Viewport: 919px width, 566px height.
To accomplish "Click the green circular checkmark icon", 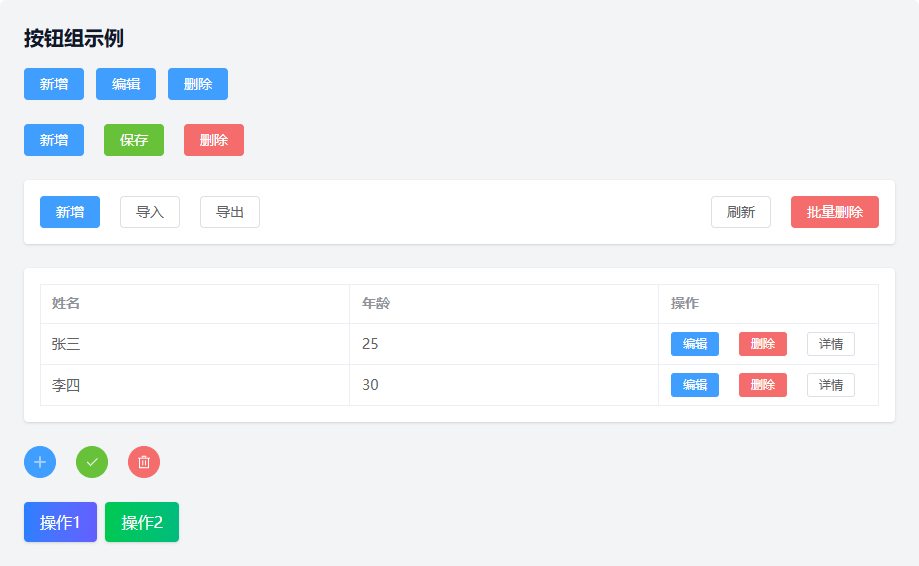I will (x=92, y=462).
